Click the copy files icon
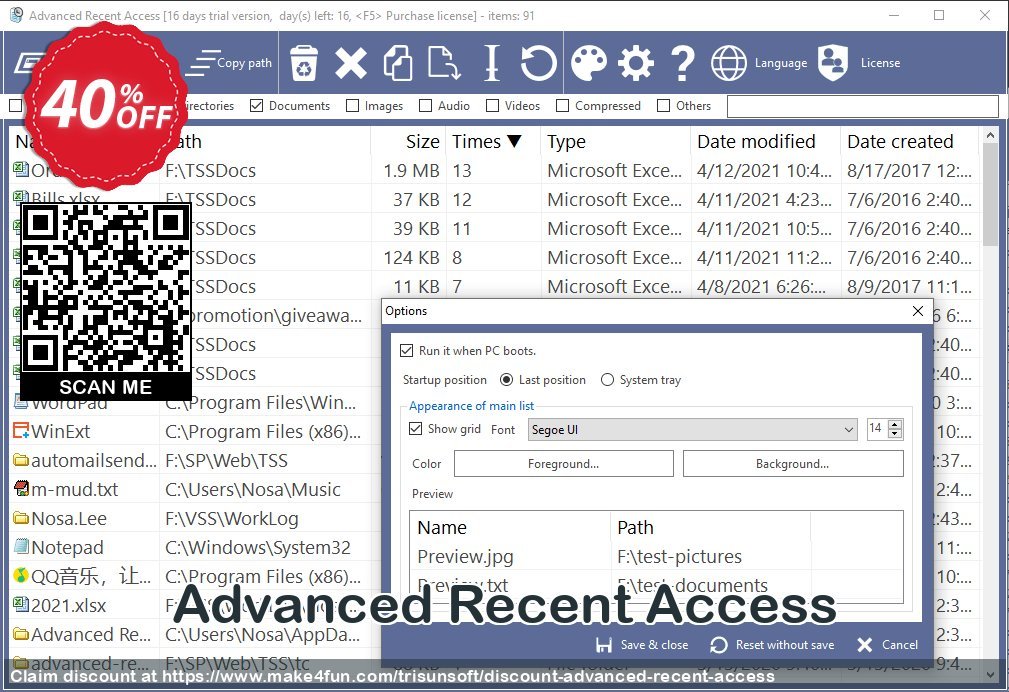The image size is (1009, 692). pos(398,63)
